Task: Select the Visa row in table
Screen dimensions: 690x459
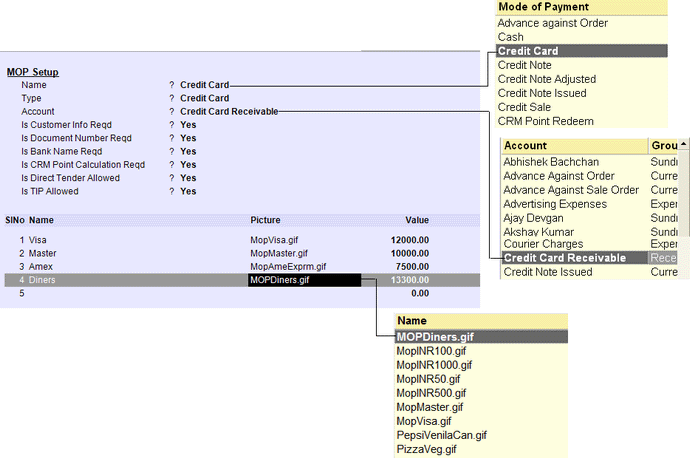Action: click(x=38, y=240)
